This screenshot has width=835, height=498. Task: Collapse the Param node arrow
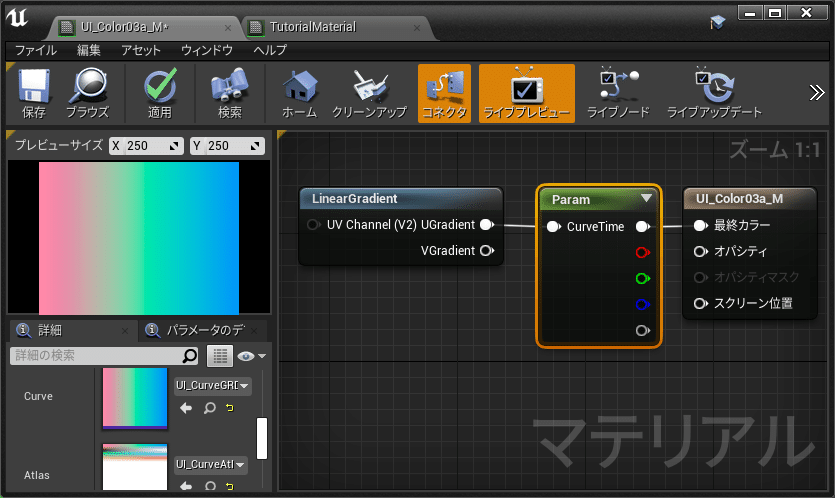tap(646, 198)
